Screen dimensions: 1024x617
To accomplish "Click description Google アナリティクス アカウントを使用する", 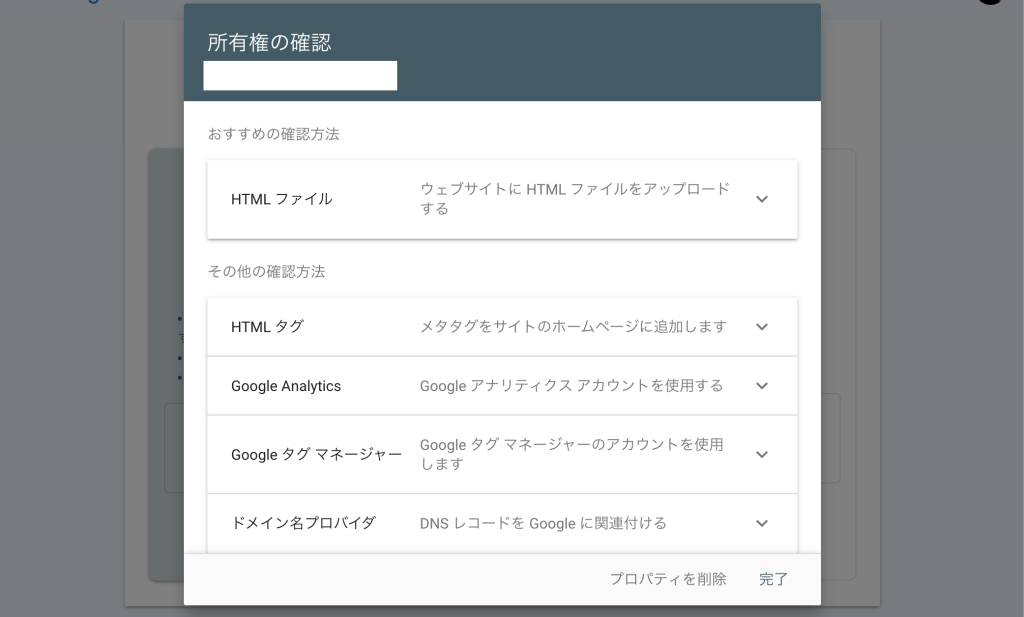I will tap(571, 386).
